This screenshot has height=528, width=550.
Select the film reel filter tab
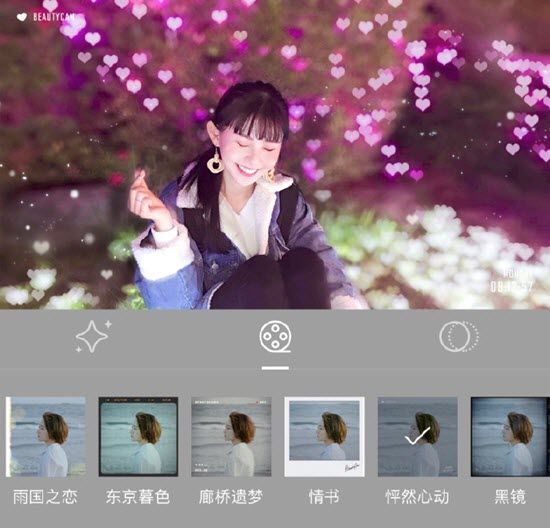(275, 337)
